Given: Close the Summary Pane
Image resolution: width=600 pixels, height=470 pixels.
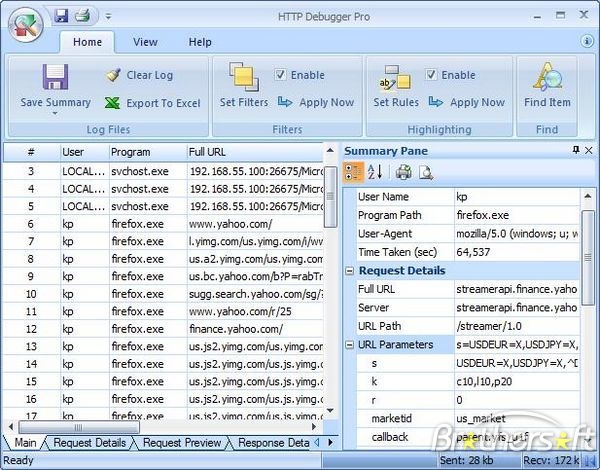Looking at the screenshot, I should pos(589,150).
